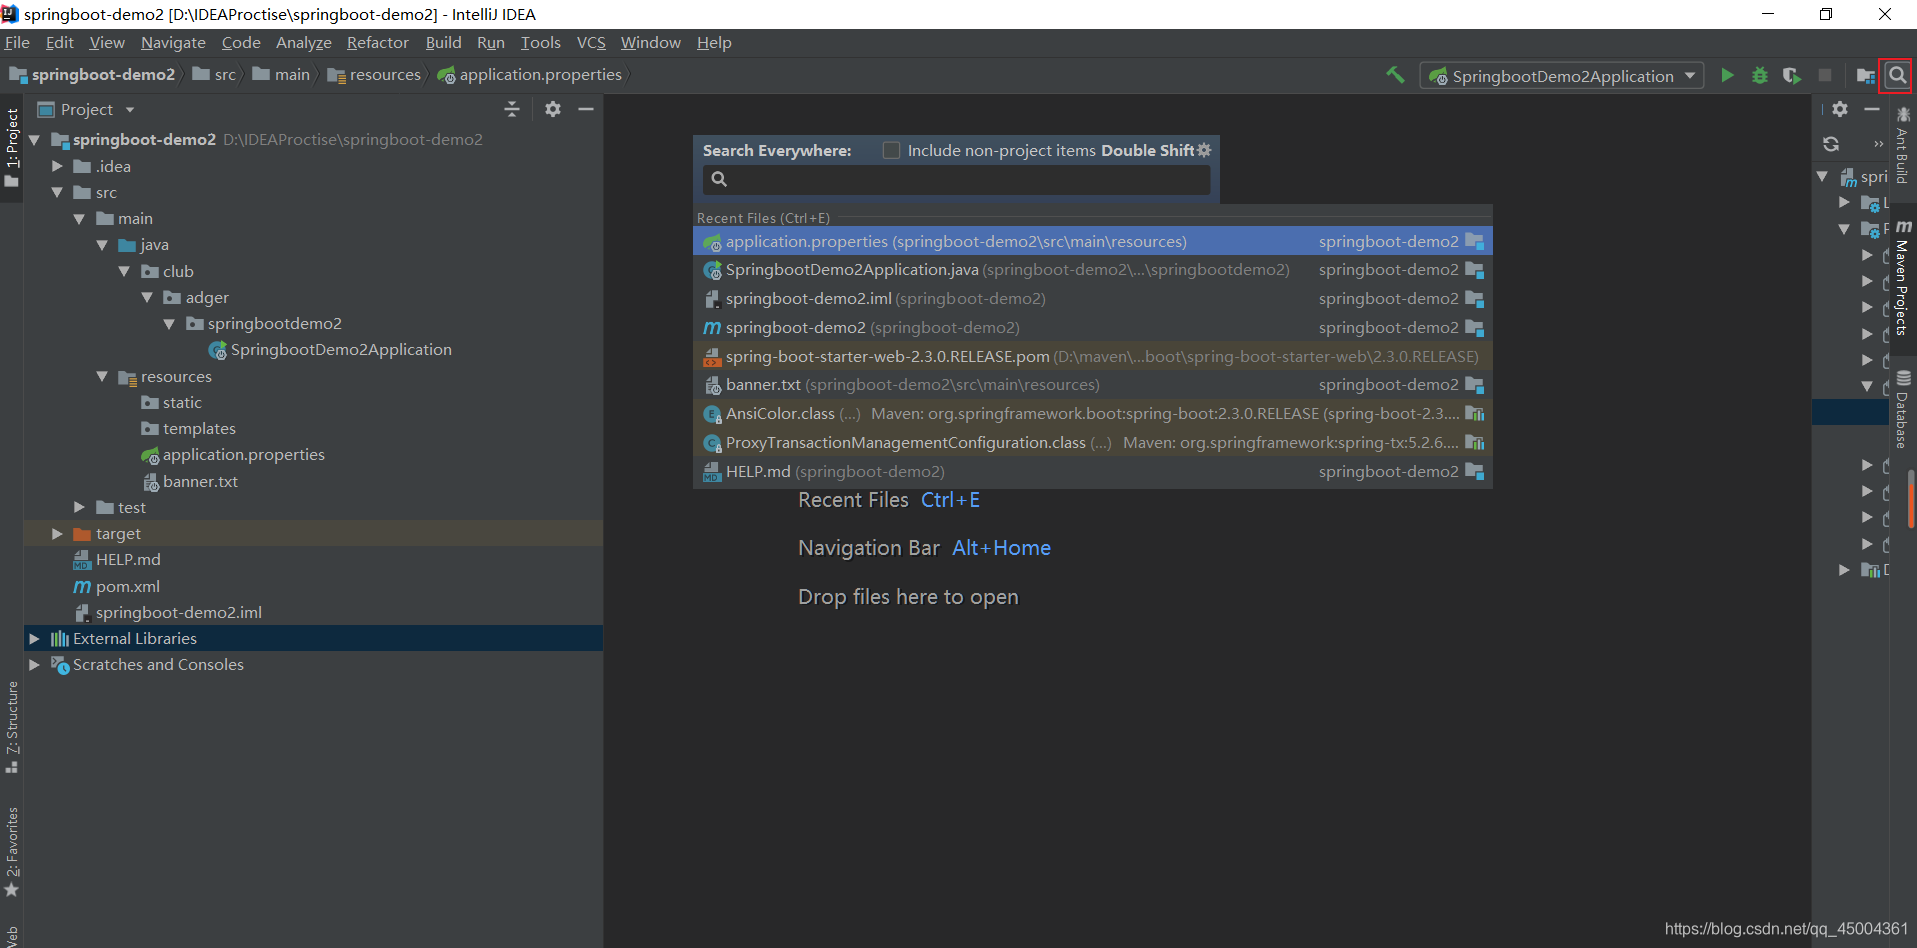Open the 2: Favorites side tab
Viewport: 1917px width, 948px height.
(x=12, y=851)
